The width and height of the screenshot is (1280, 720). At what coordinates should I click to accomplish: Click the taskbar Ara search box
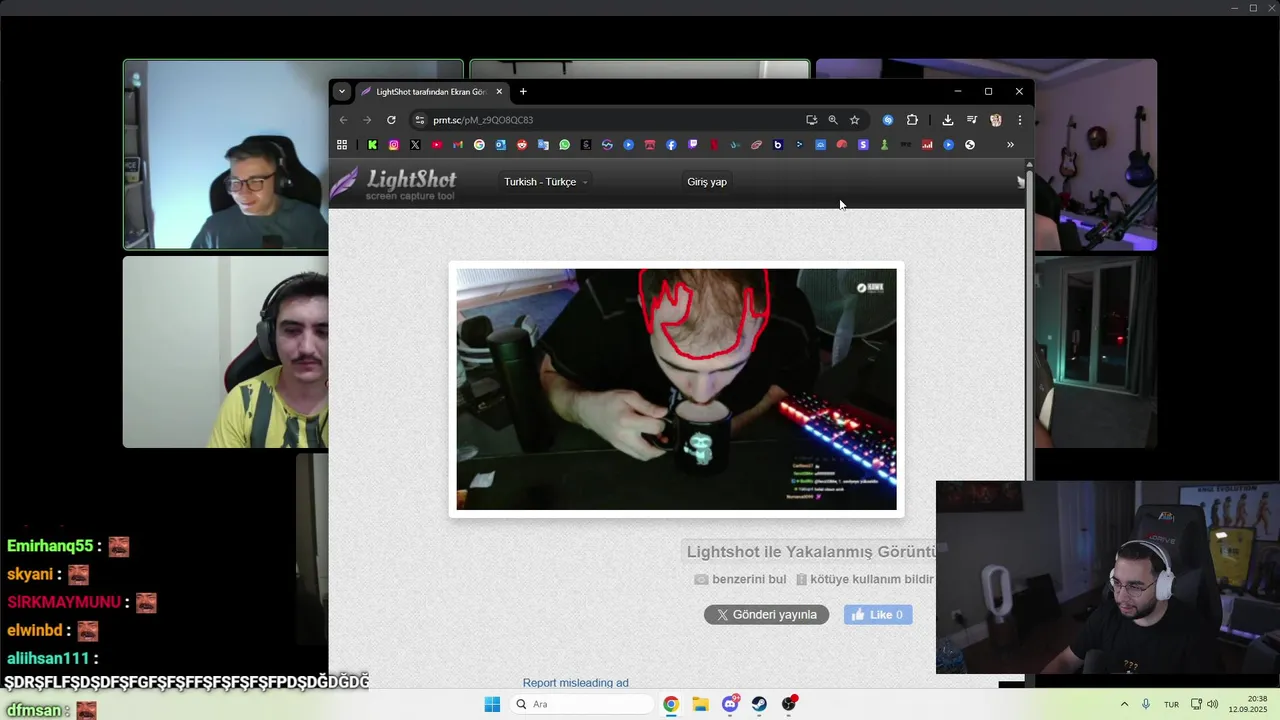click(582, 704)
